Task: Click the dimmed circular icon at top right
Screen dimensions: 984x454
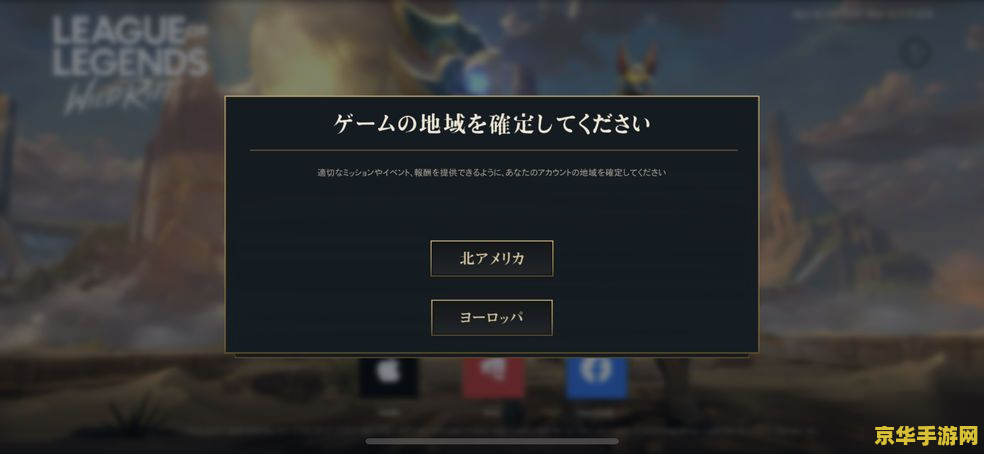Action: (x=916, y=53)
